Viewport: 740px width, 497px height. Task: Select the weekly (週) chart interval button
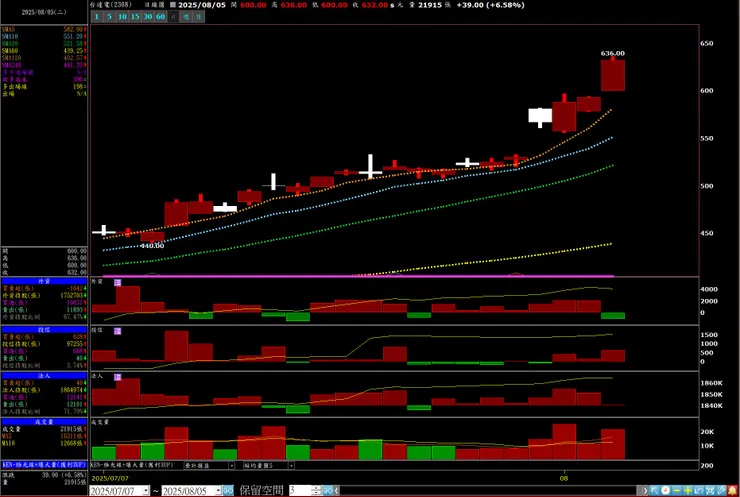tap(186, 17)
